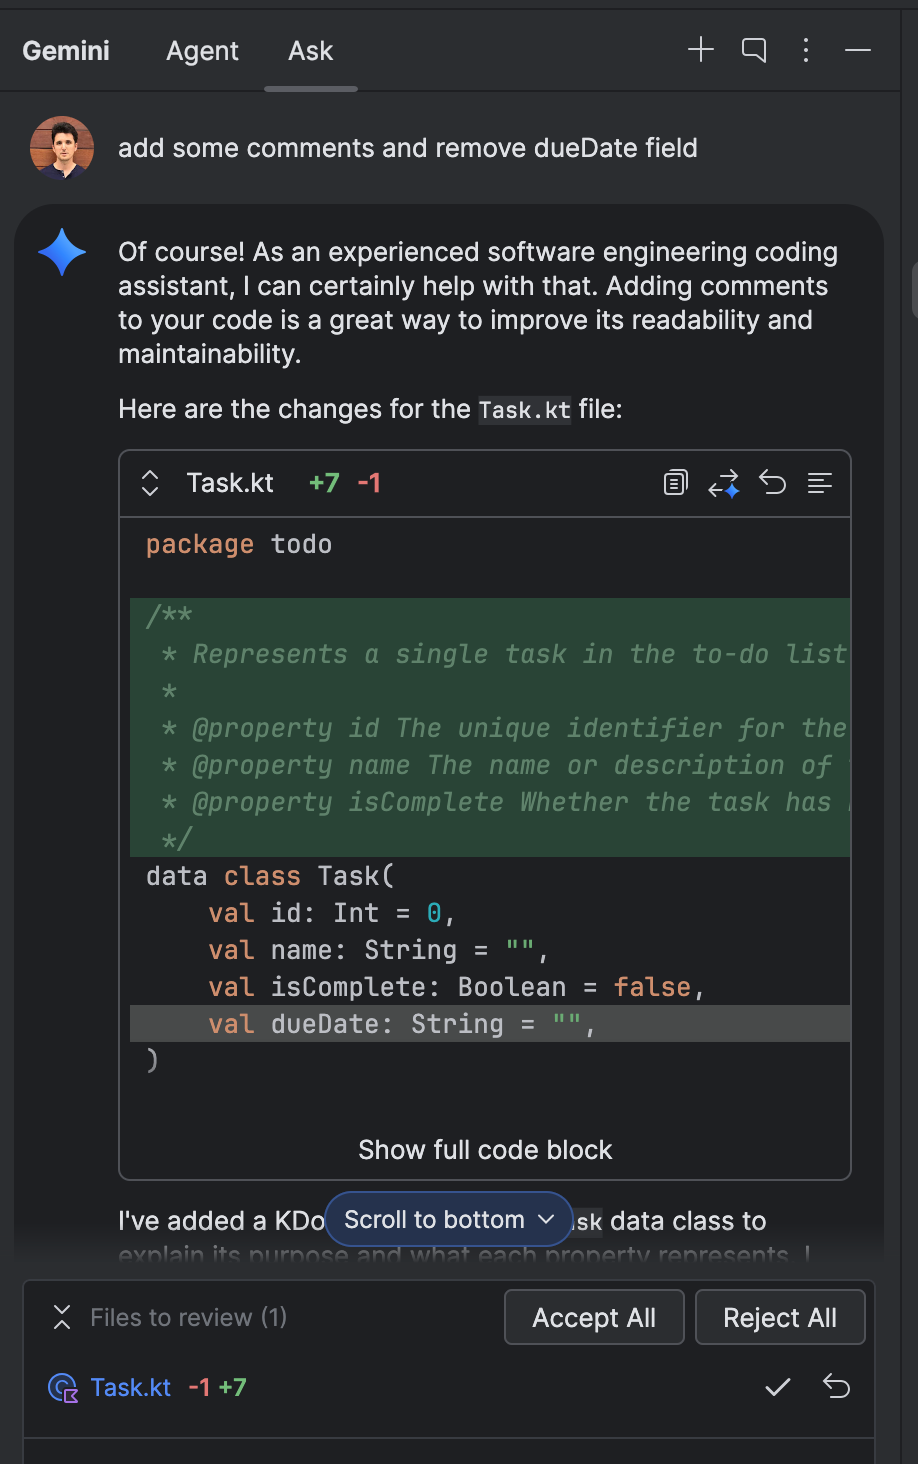The width and height of the screenshot is (918, 1464).
Task: Reject All reviewed file changes
Action: [780, 1317]
